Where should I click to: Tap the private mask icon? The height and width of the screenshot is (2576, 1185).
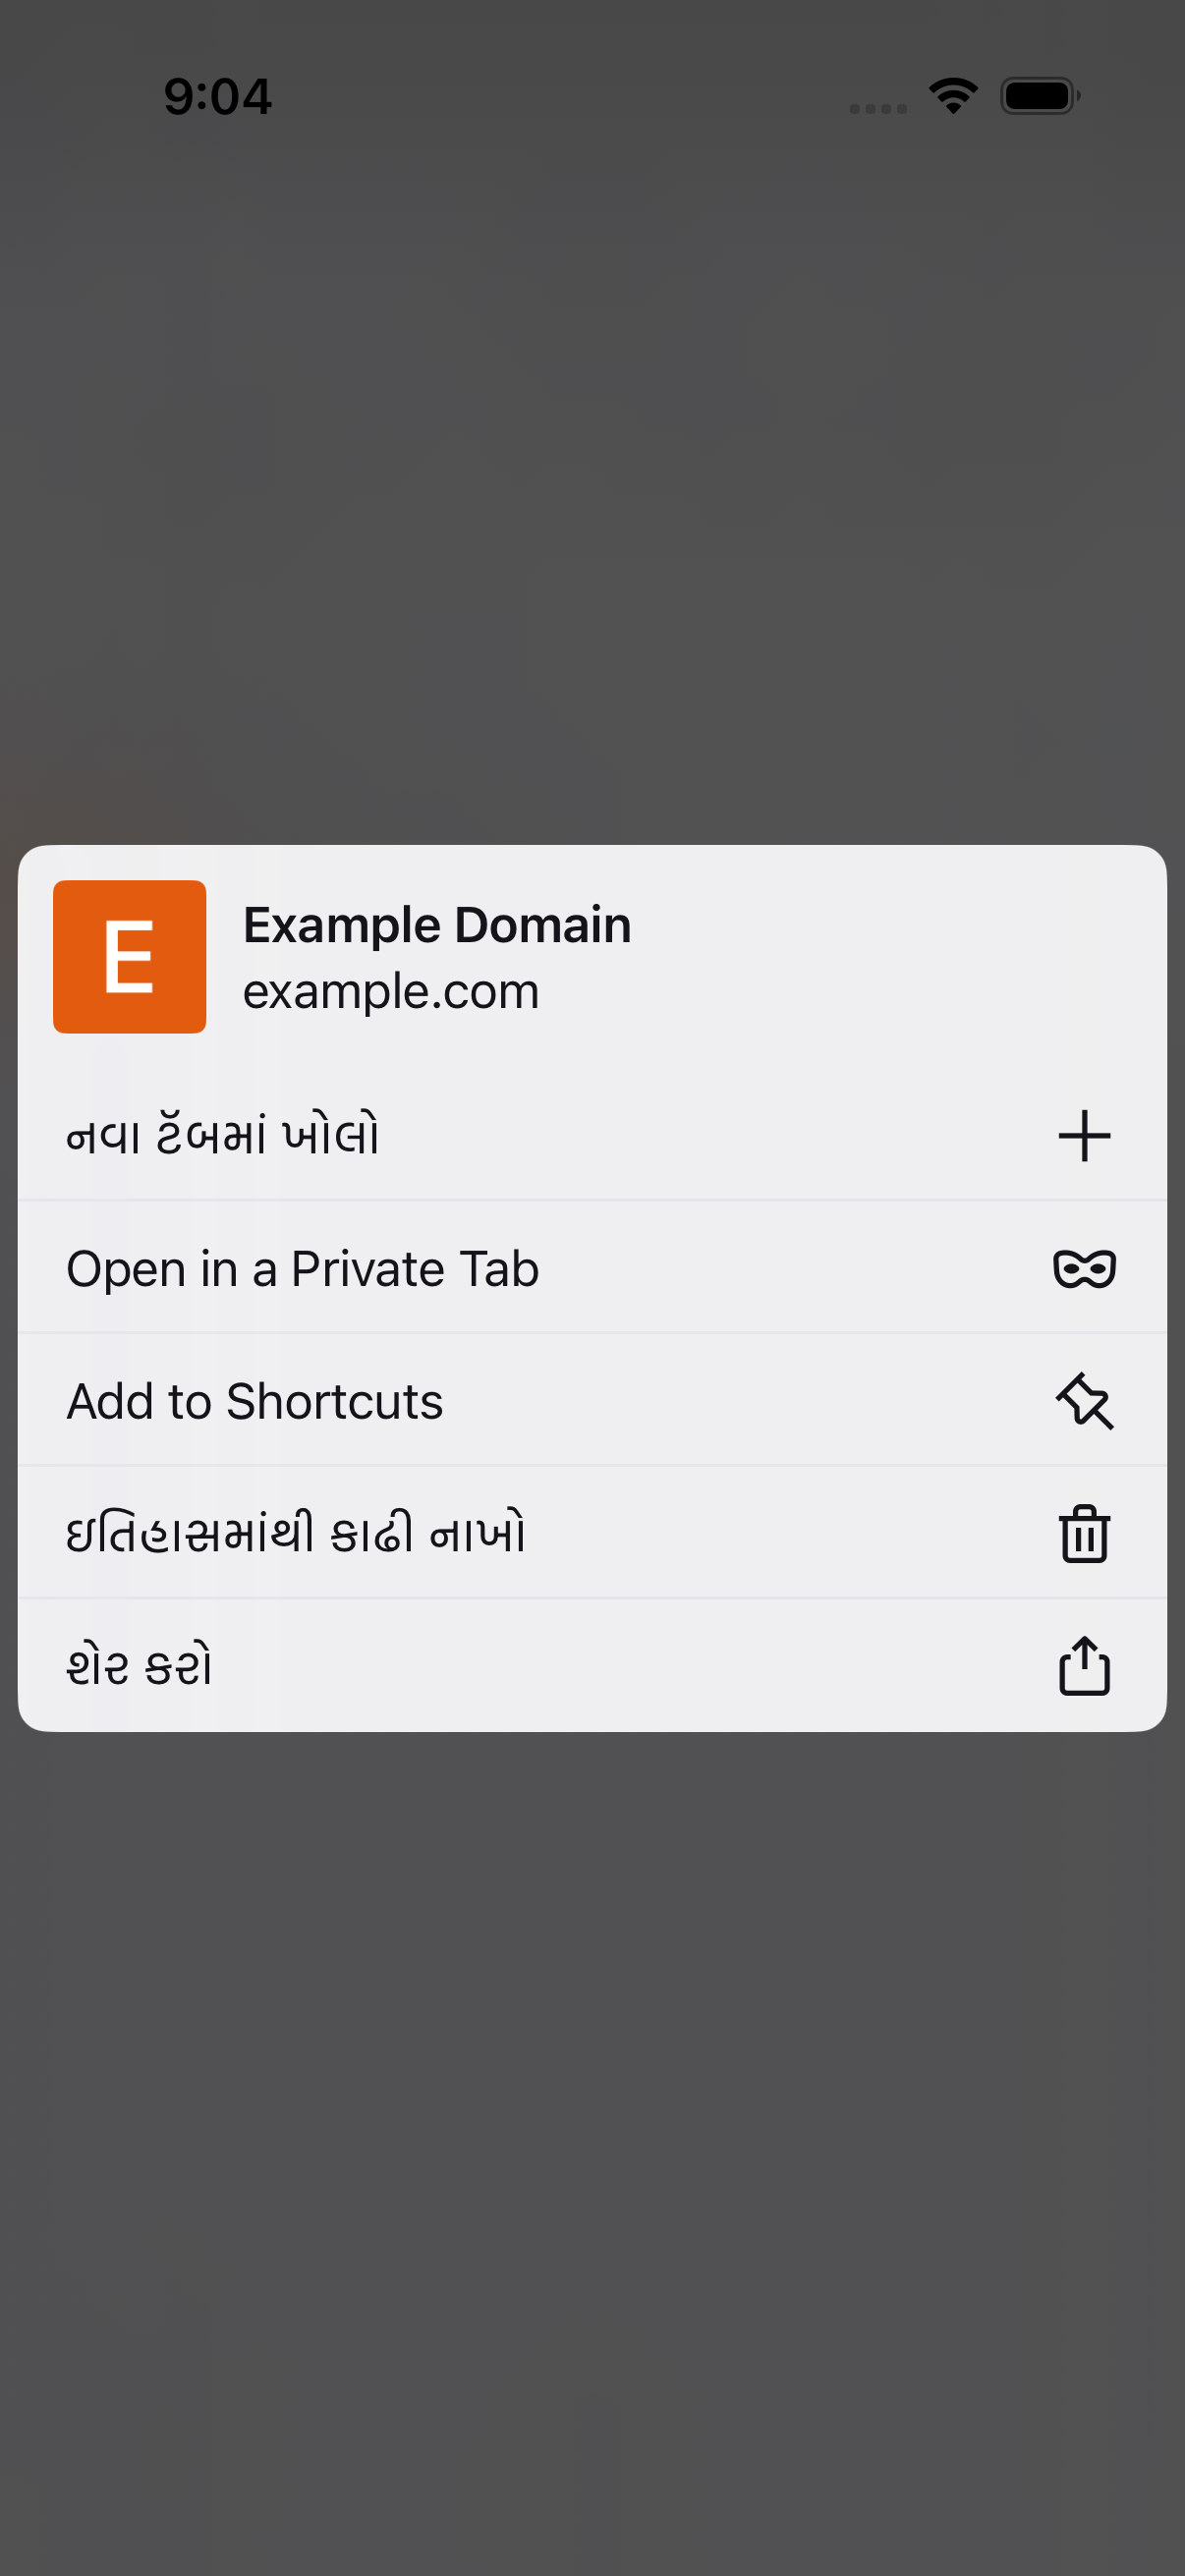click(x=1084, y=1269)
